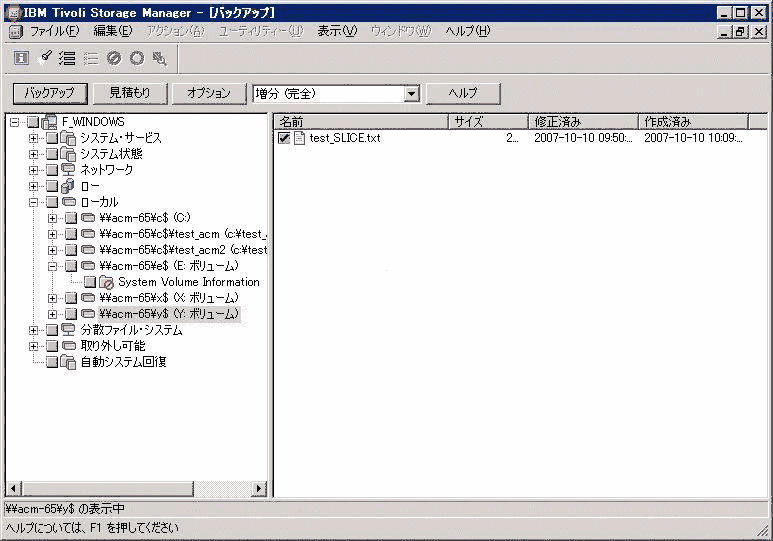
Task: Expand the X: ボリューム node
Action: (x=52, y=298)
